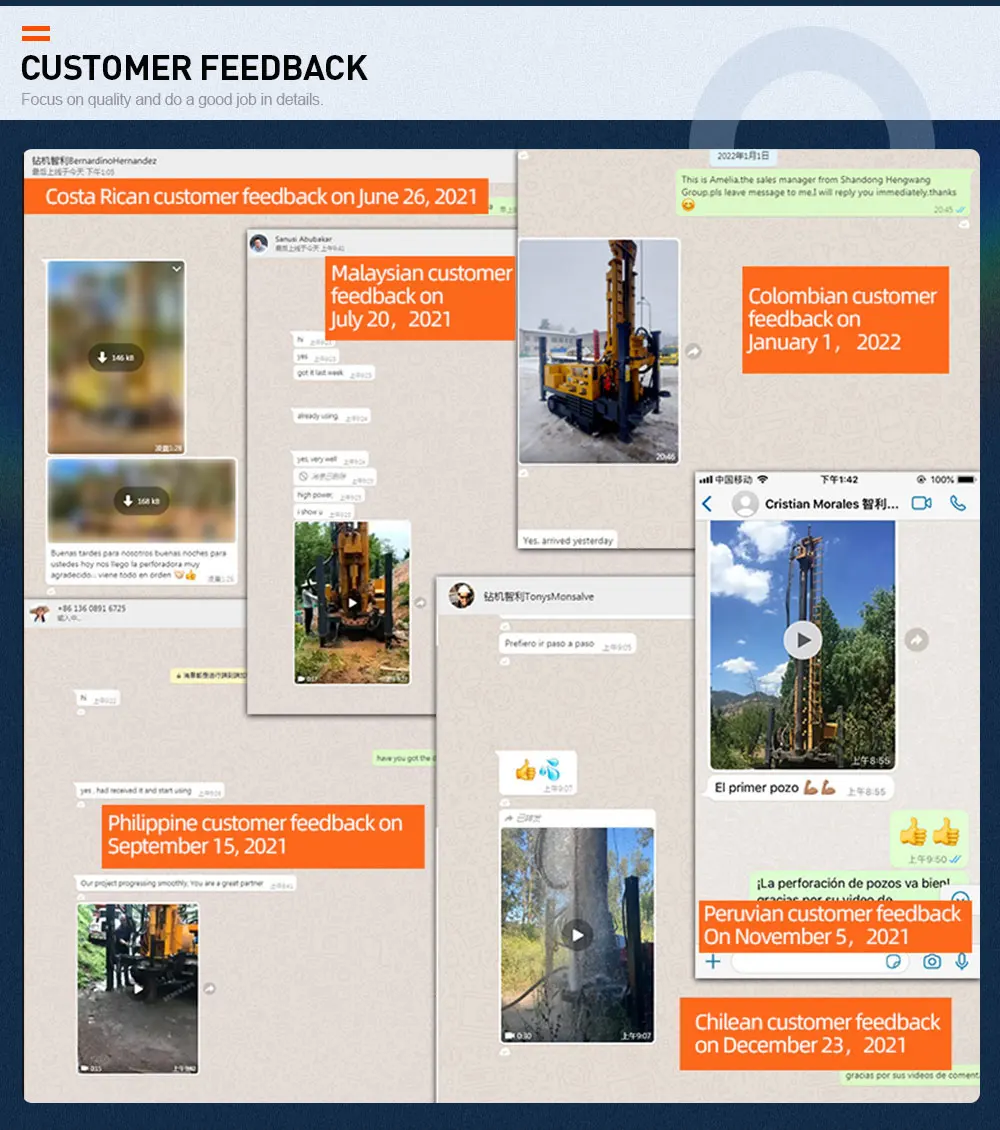Open dropdown chevron on 146 kB image
1000x1130 pixels.
point(176,269)
